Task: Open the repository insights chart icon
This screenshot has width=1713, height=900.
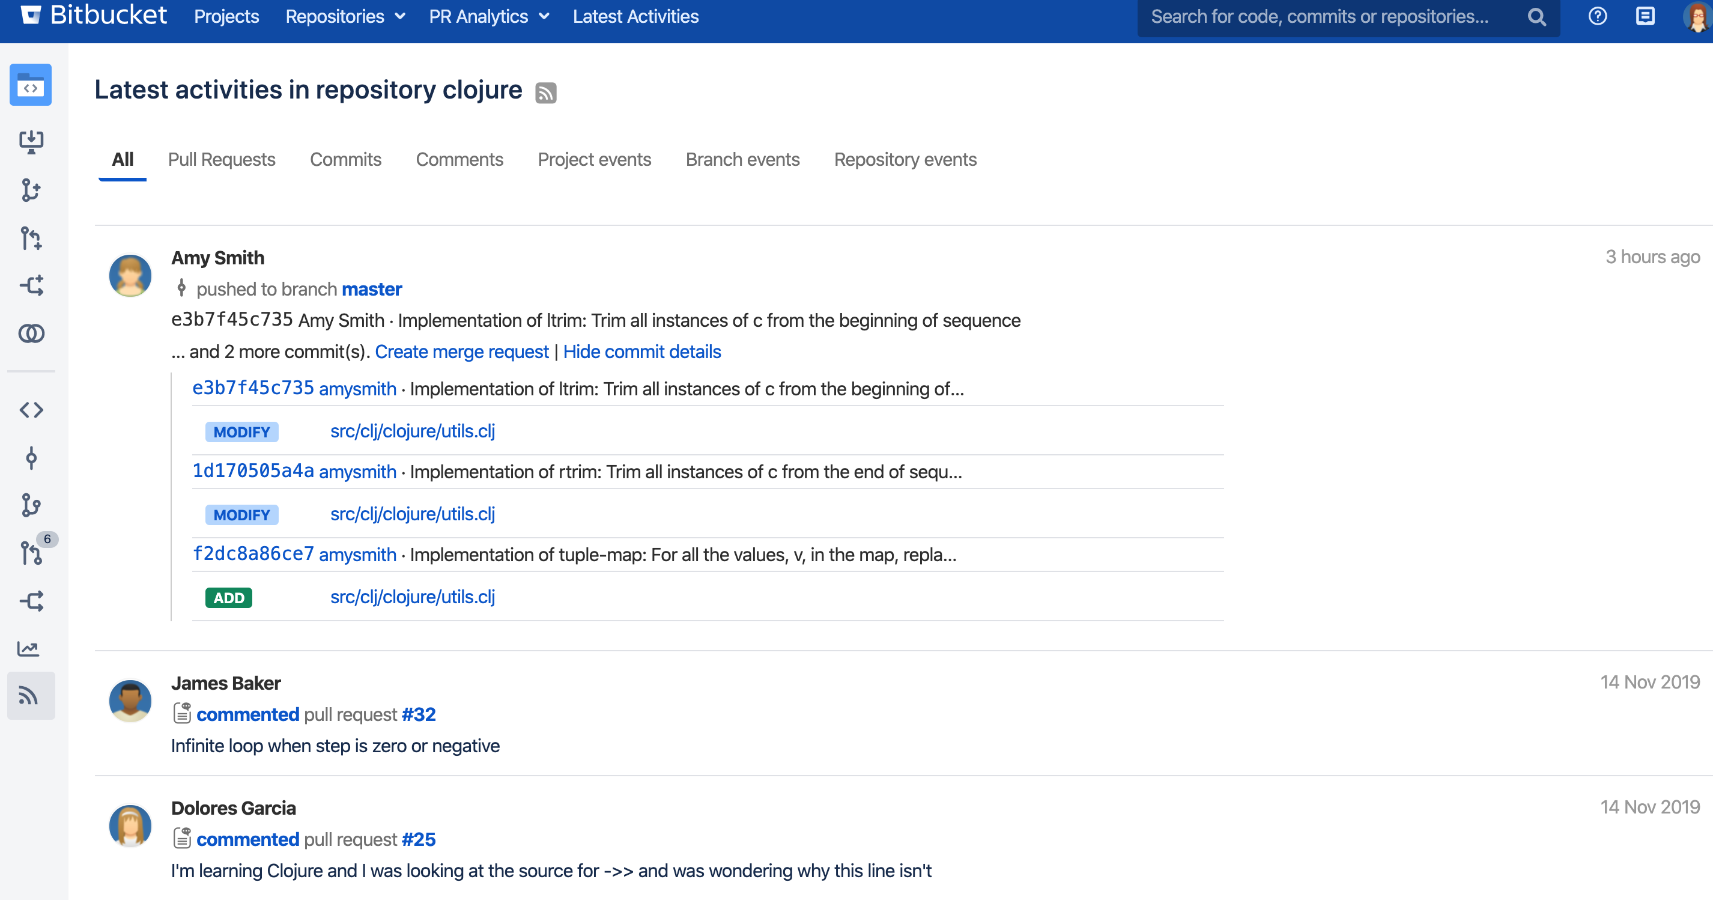Action: [30, 648]
